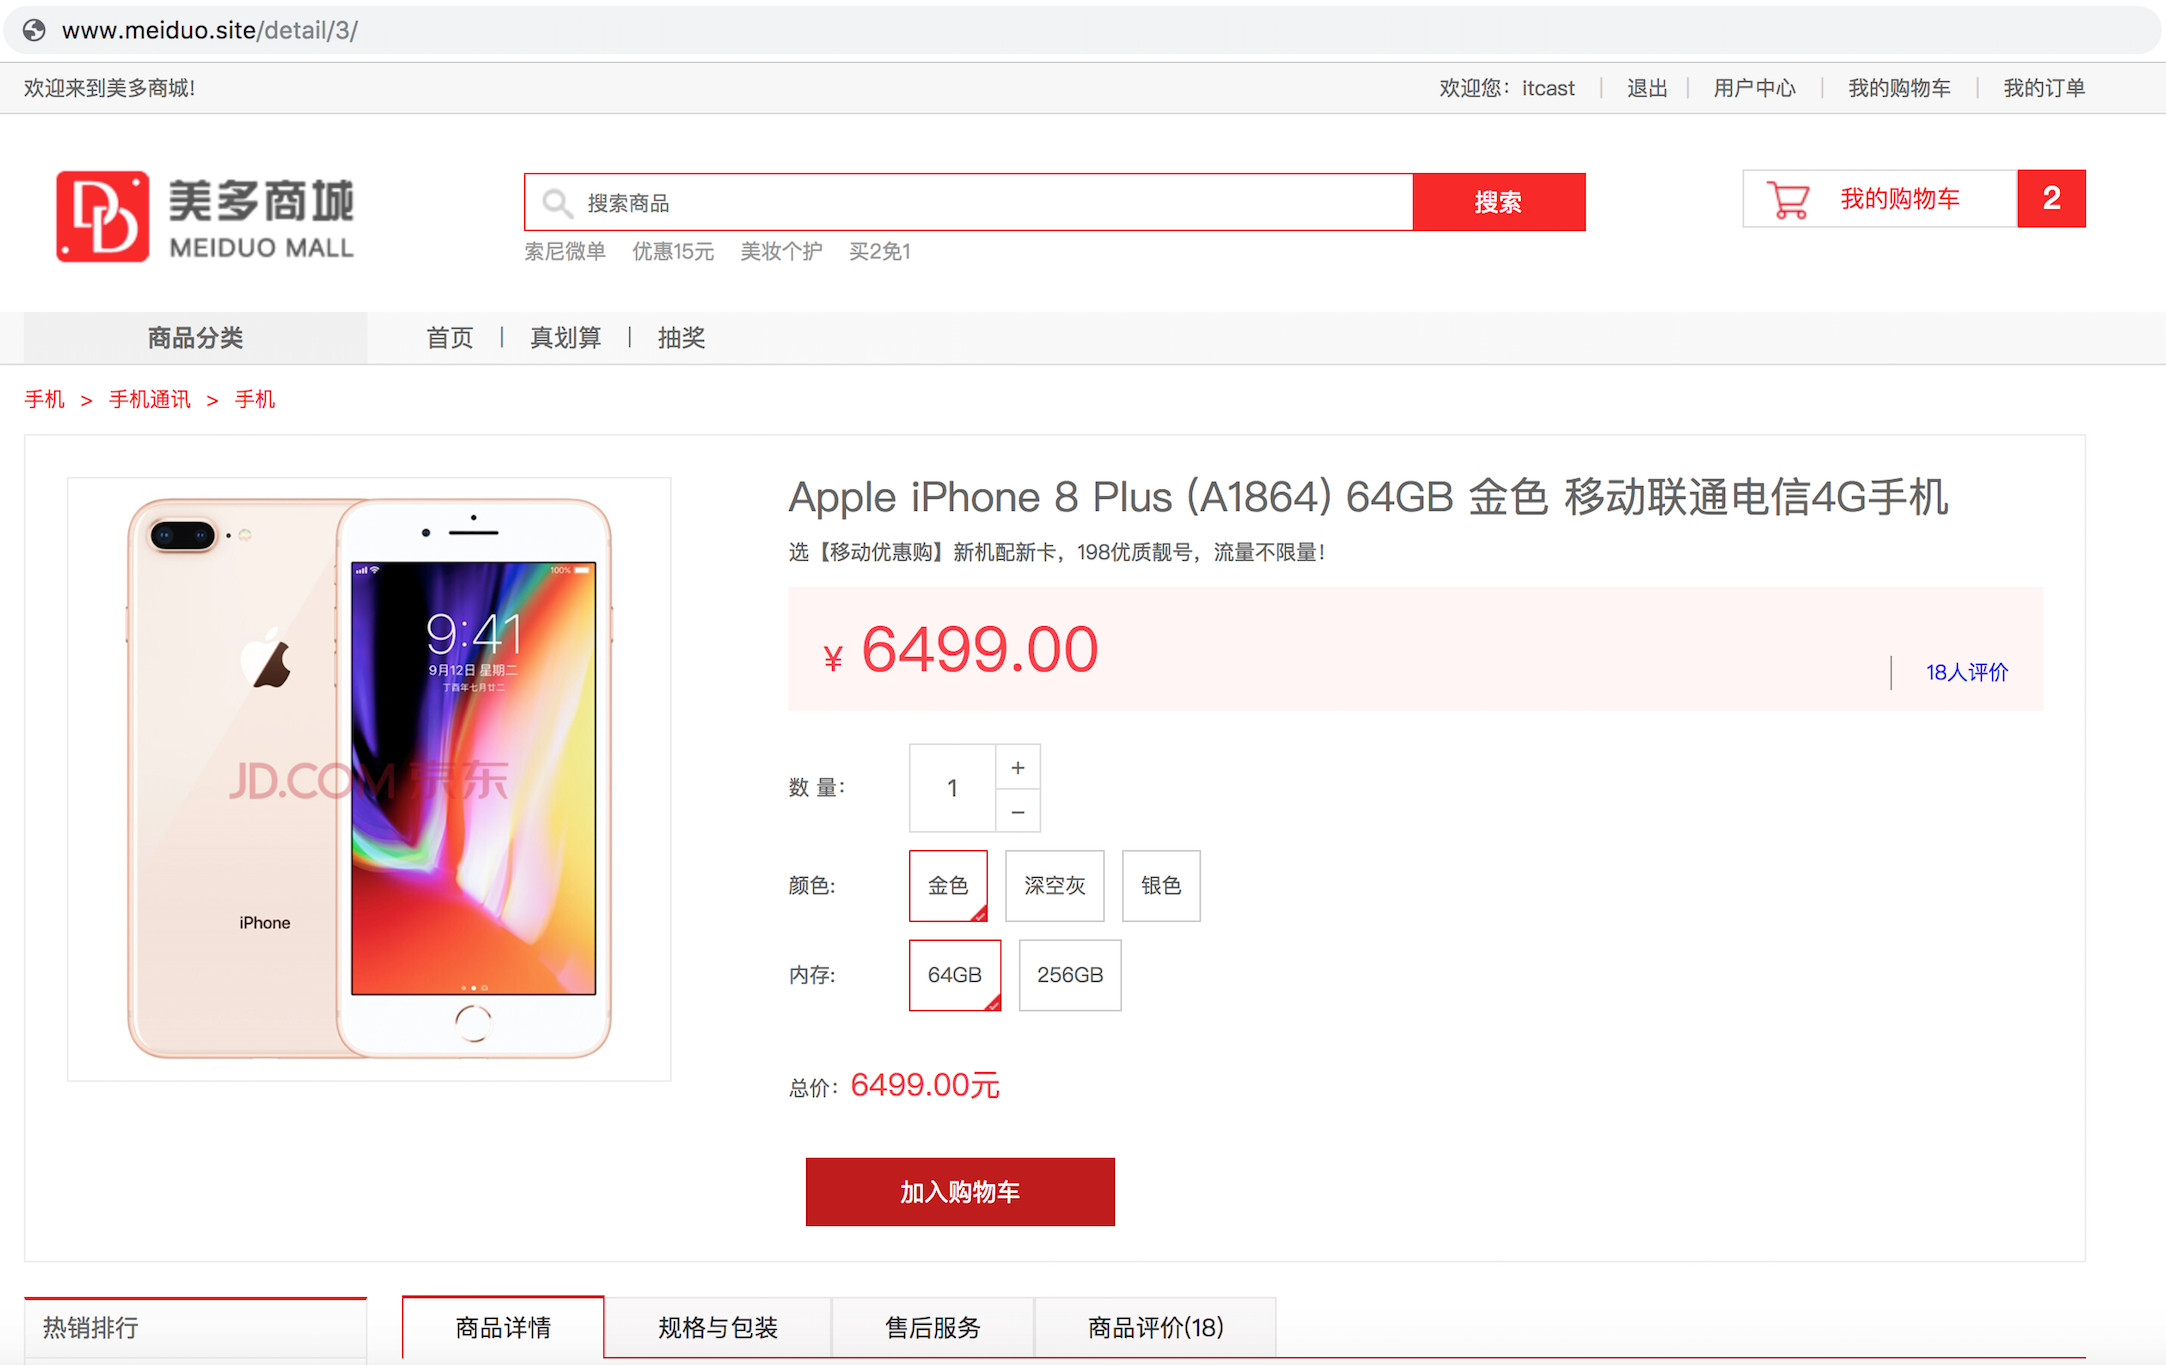Viewport: 2166px width, 1365px height.
Task: Open the 商品分类 category menu
Action: tap(195, 338)
